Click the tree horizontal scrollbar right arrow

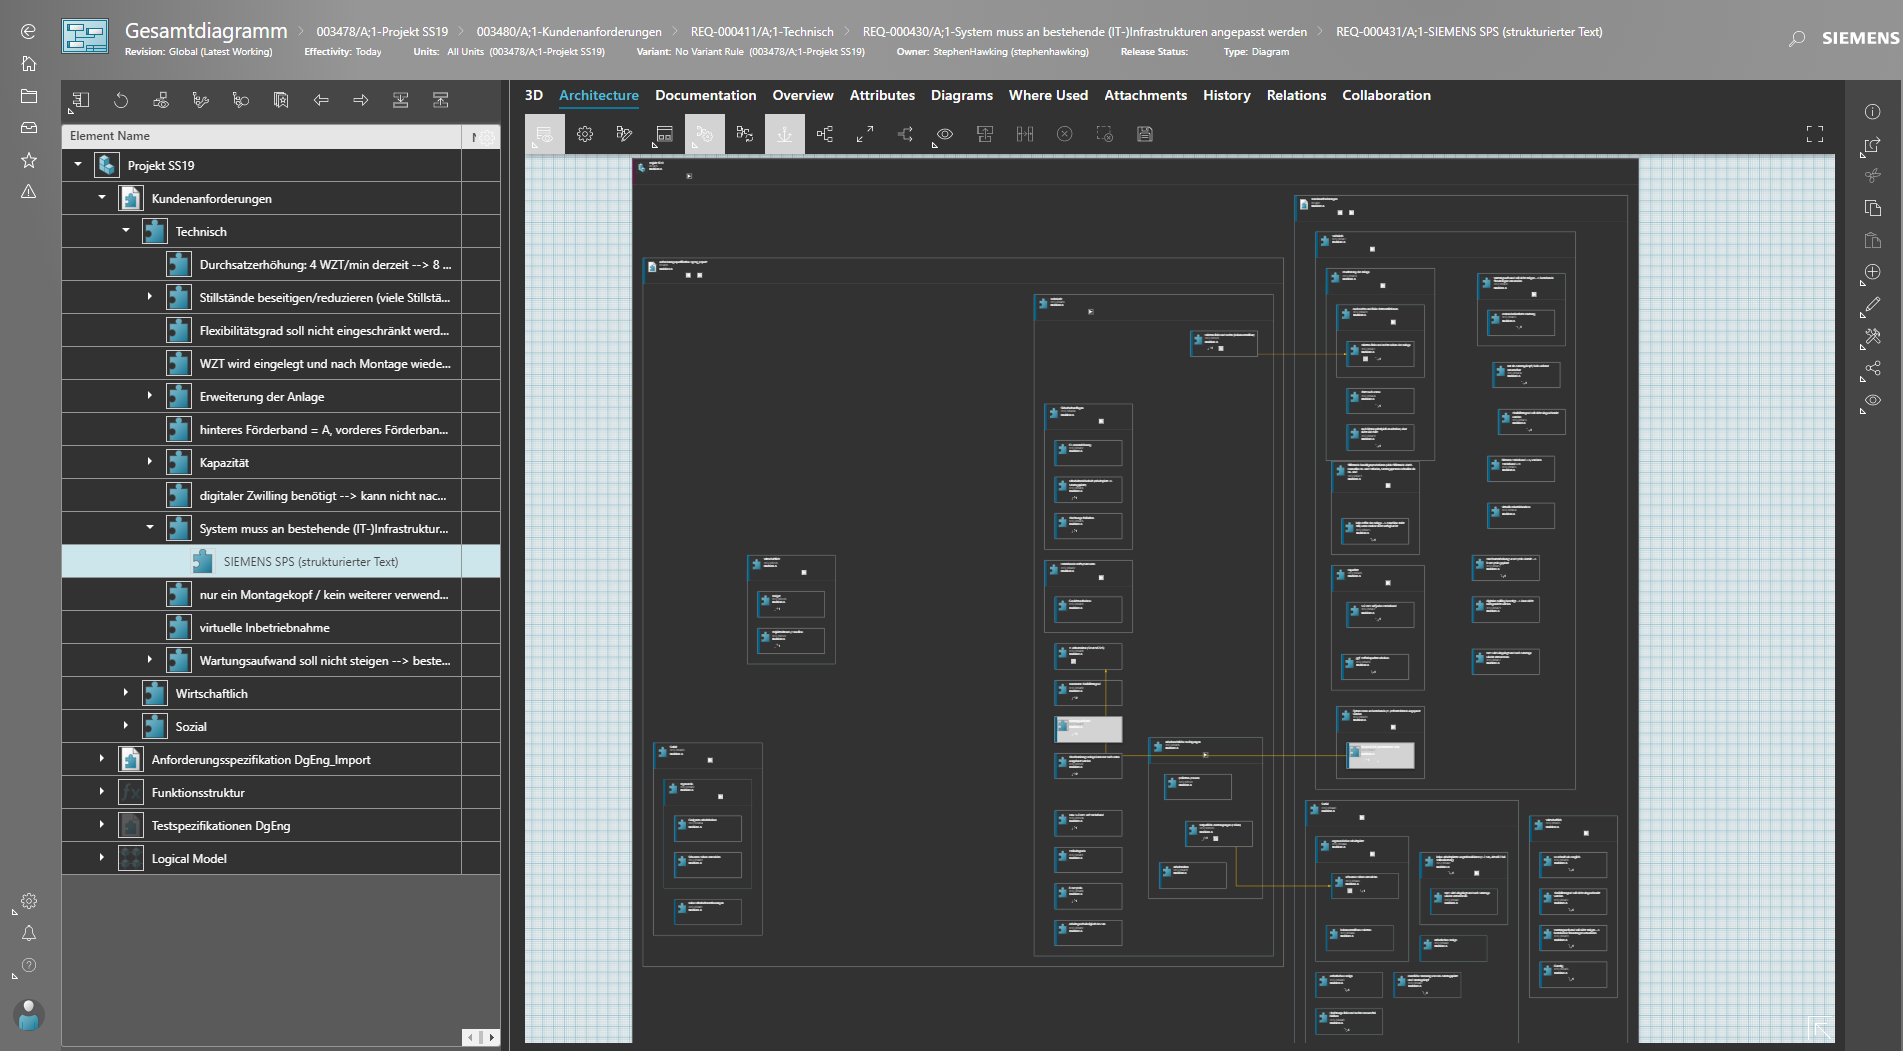coord(492,1037)
